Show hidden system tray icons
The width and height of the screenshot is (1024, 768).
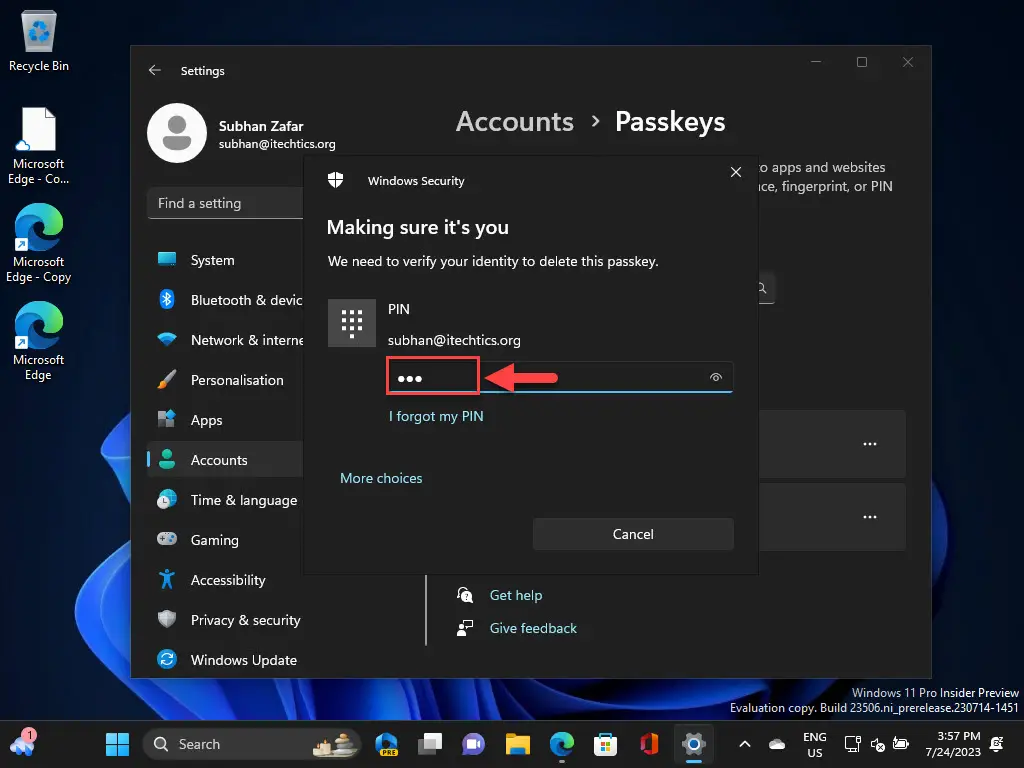(744, 744)
